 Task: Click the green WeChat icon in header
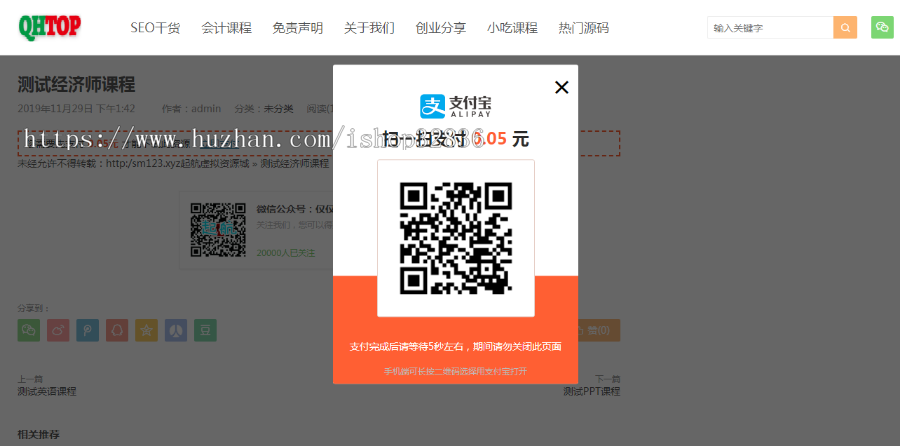[x=882, y=28]
